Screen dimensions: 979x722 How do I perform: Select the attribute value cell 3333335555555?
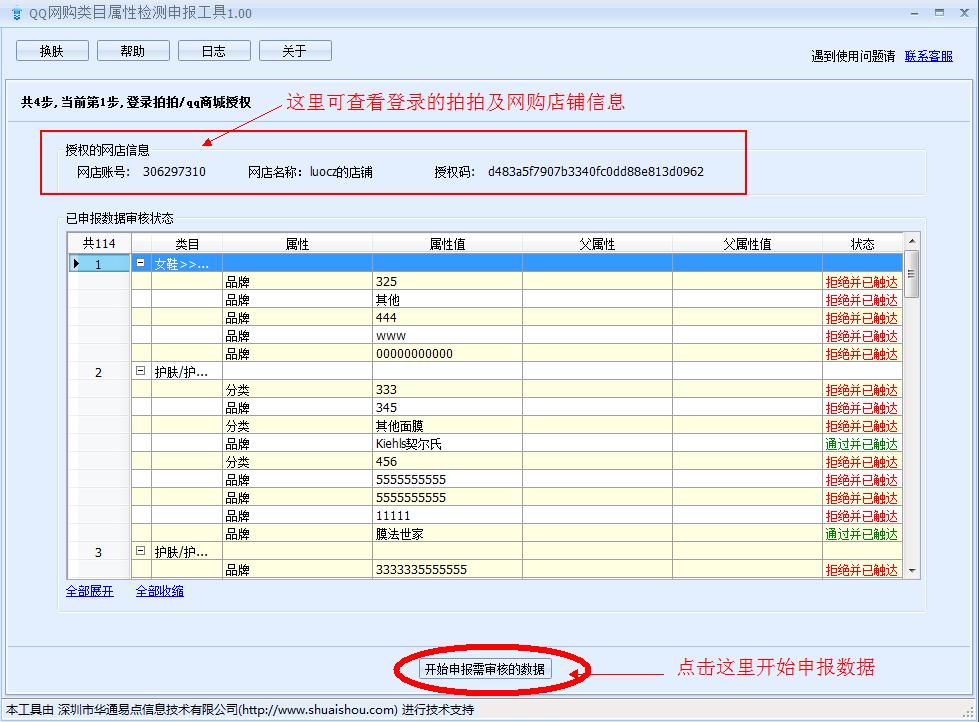pos(447,570)
